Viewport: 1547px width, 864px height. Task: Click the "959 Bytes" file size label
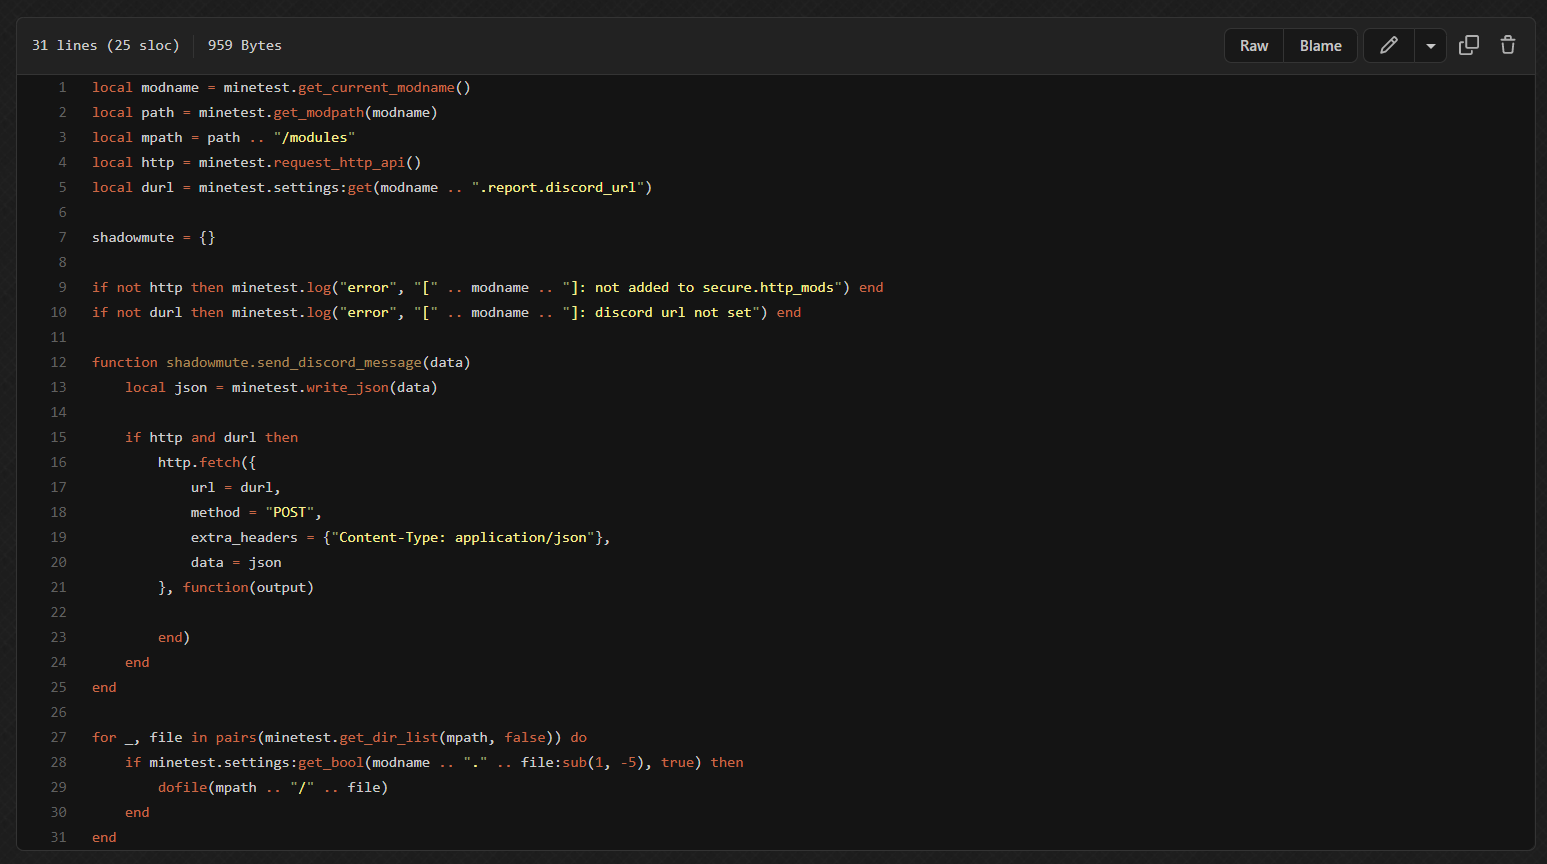click(x=245, y=46)
